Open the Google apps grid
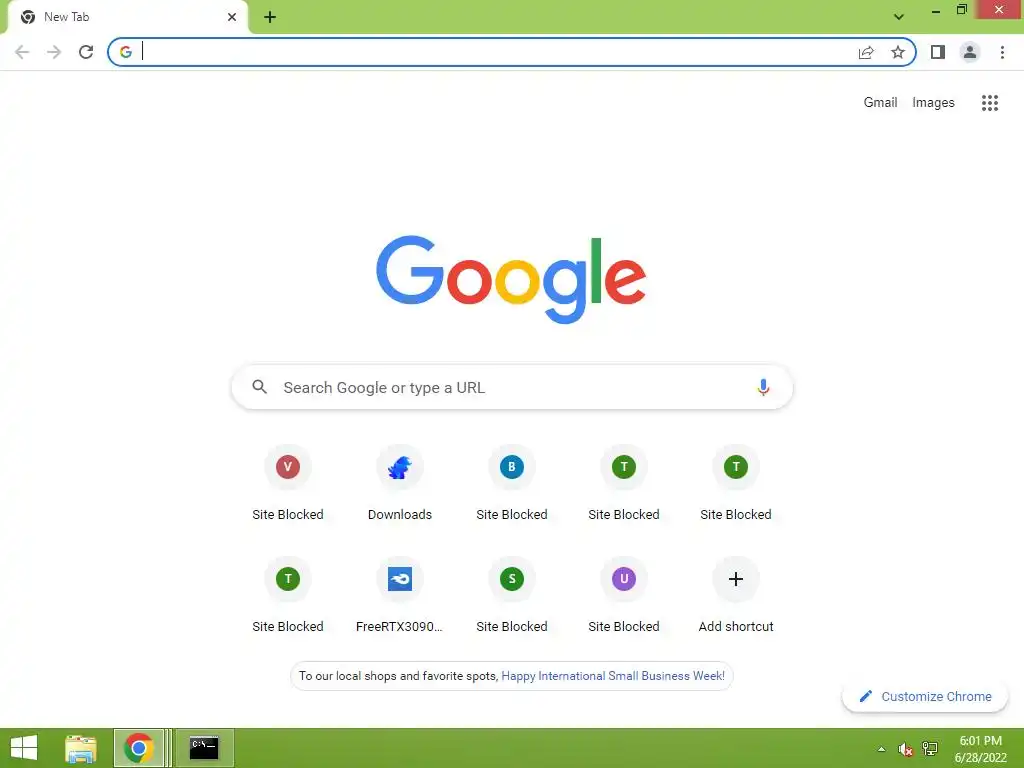 coord(990,103)
